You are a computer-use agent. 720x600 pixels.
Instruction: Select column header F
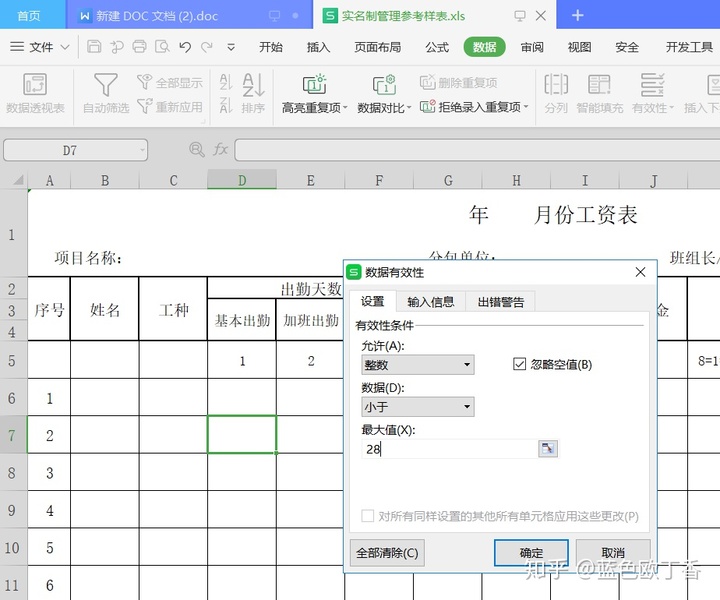(379, 180)
